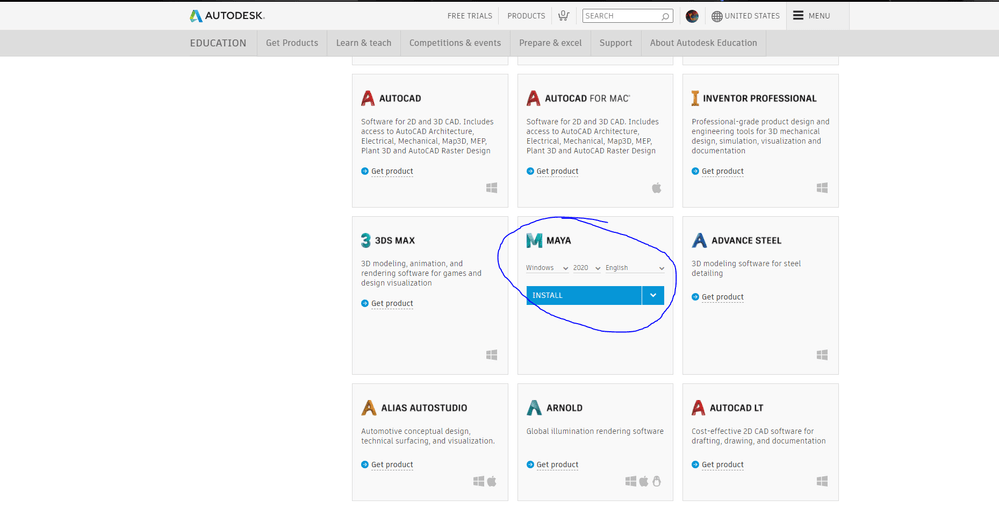The width and height of the screenshot is (999, 505).
Task: Click the INSTALL button for Maya
Action: click(x=584, y=295)
